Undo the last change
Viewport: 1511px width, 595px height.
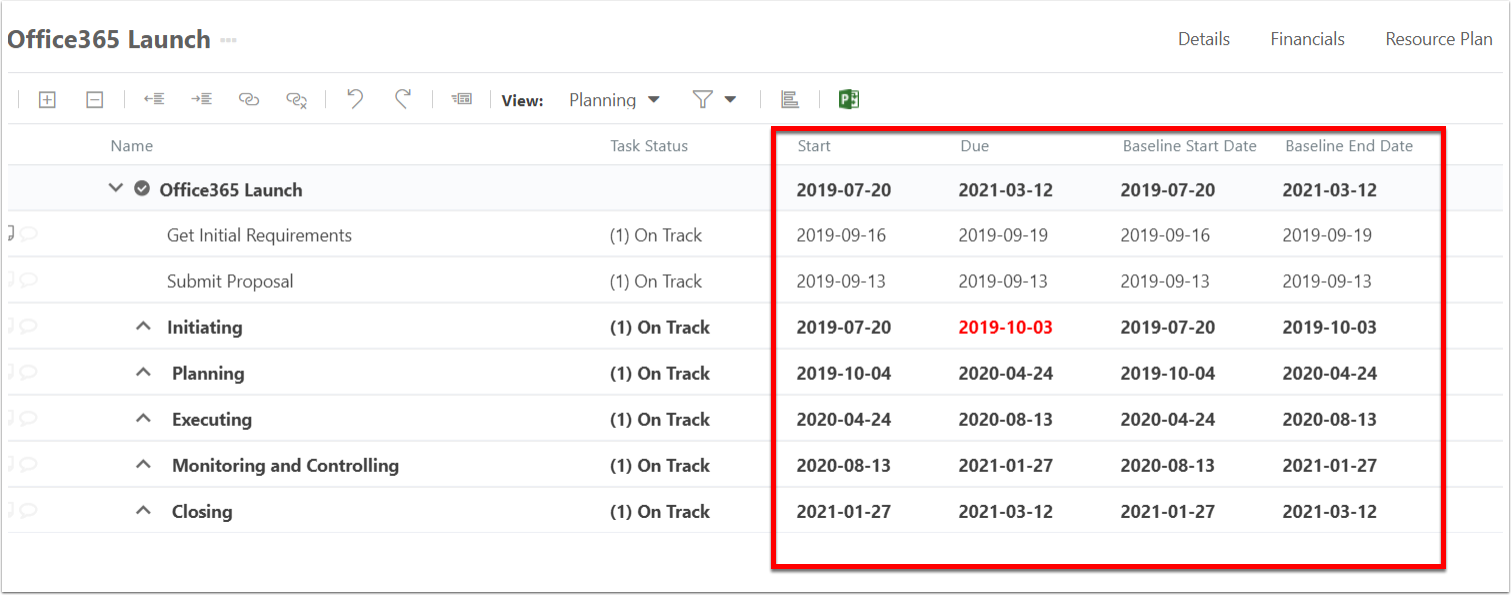tap(355, 98)
